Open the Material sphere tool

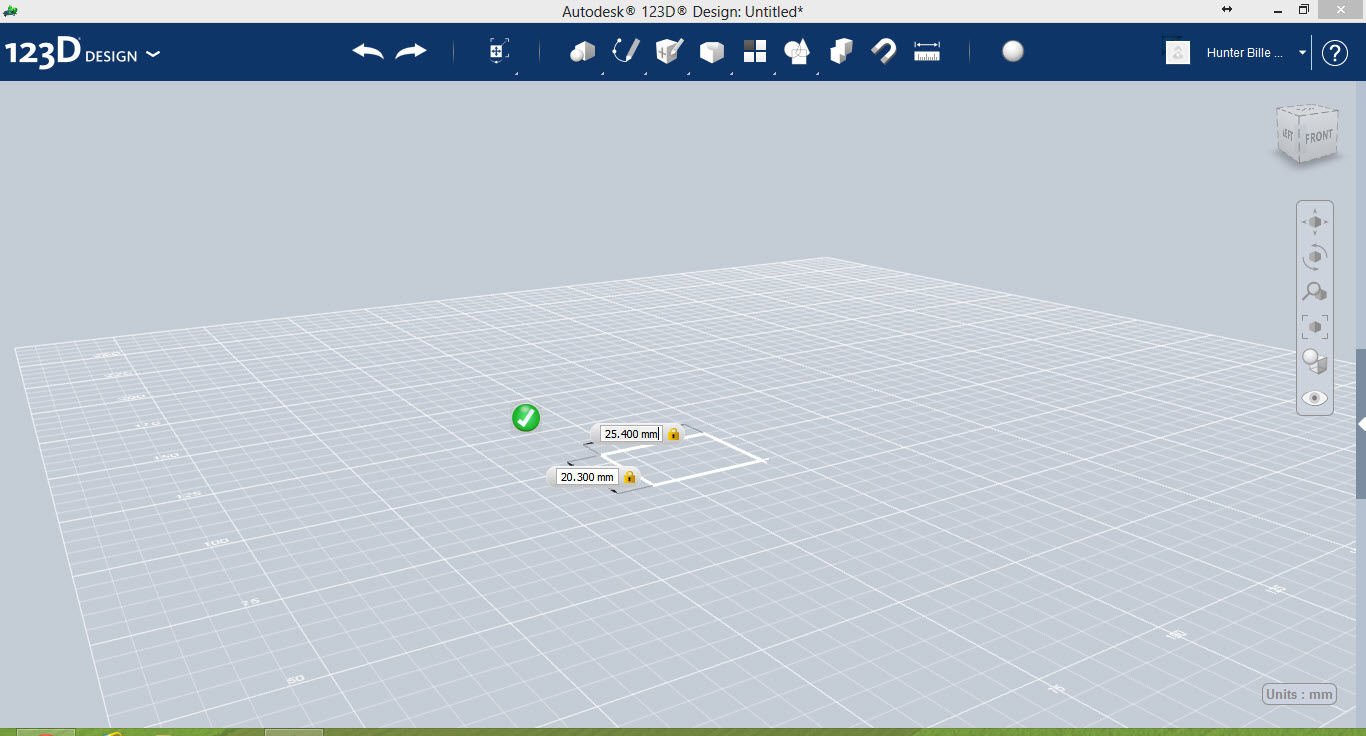pos(1013,52)
